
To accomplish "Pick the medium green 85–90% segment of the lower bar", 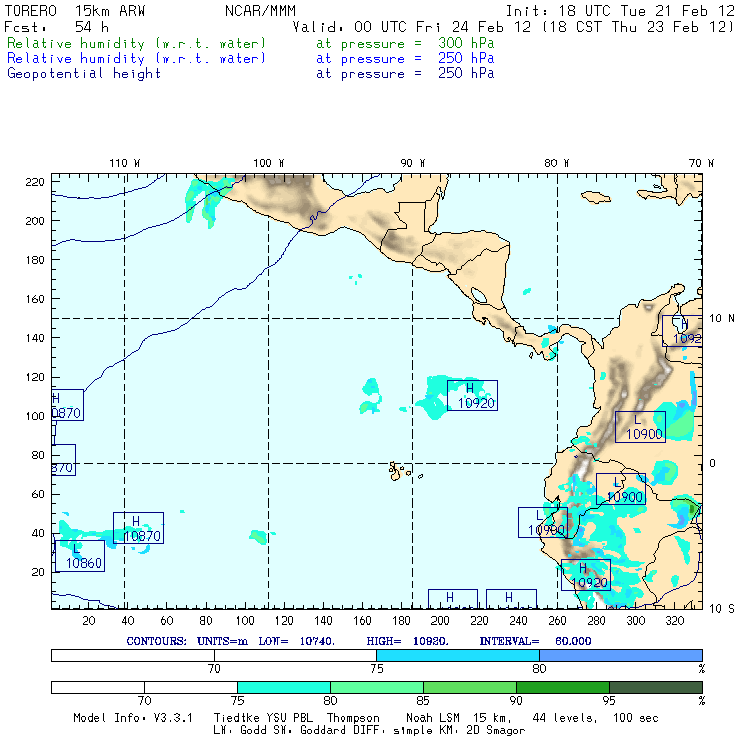I will tap(470, 687).
